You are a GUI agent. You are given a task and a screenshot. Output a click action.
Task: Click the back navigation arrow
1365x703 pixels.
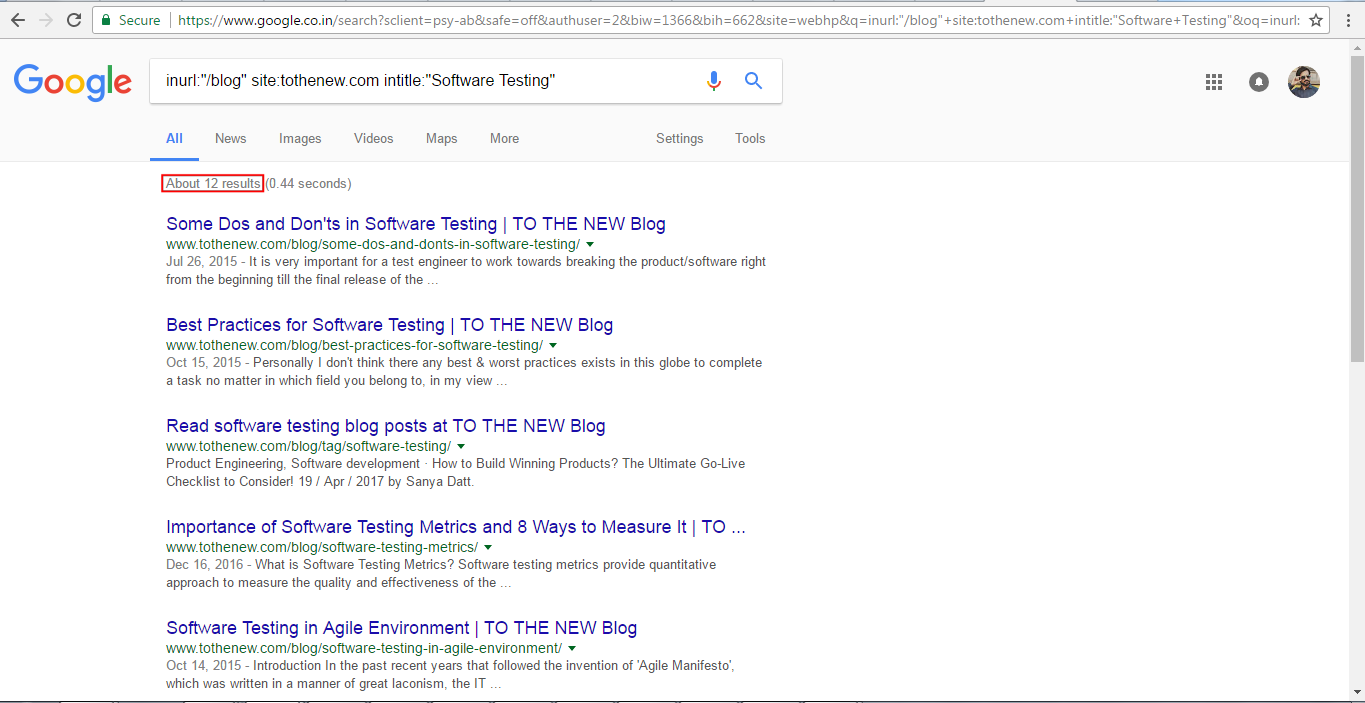[18, 19]
